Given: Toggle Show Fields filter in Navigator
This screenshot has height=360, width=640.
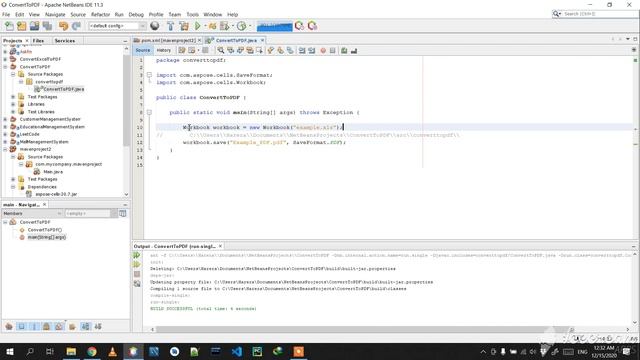Looking at the screenshot, I should (x=21, y=327).
